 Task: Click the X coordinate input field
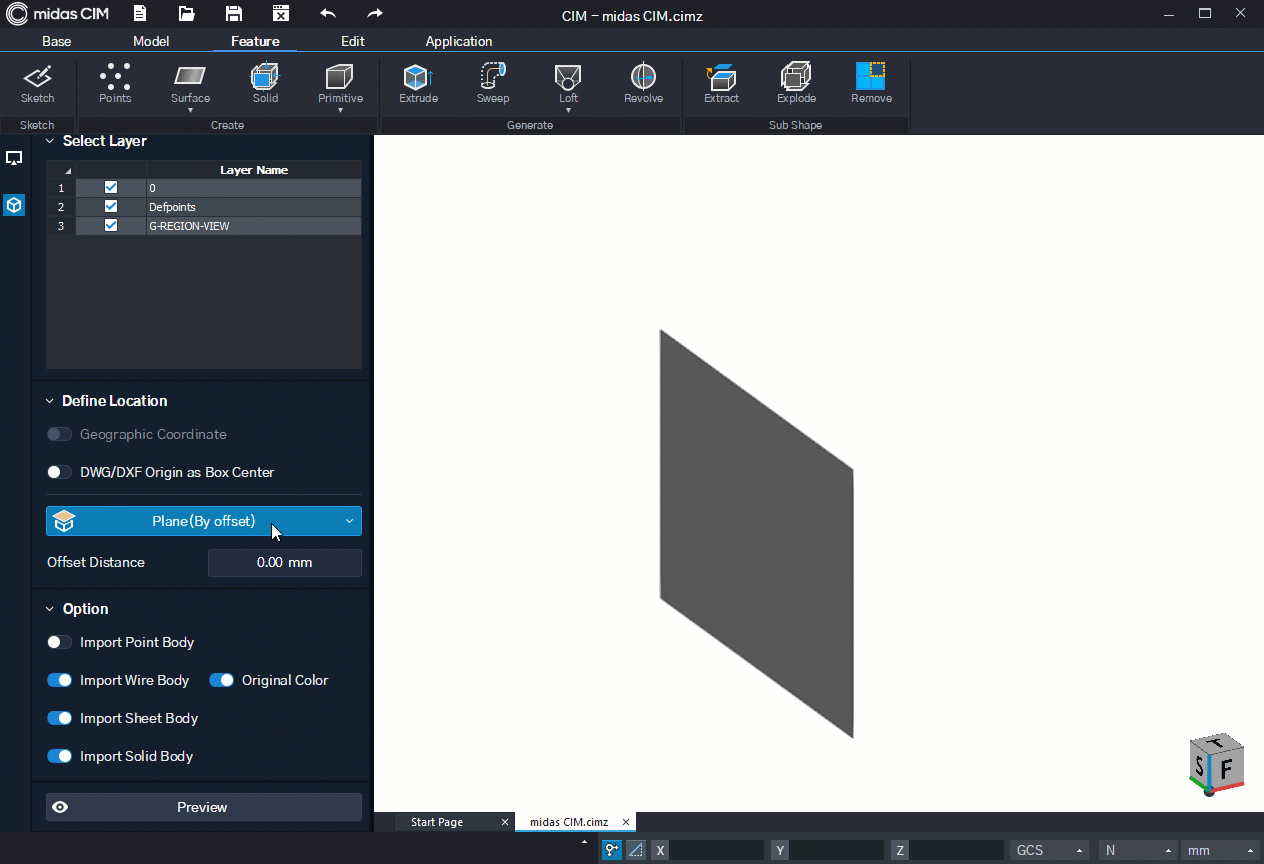(x=717, y=850)
